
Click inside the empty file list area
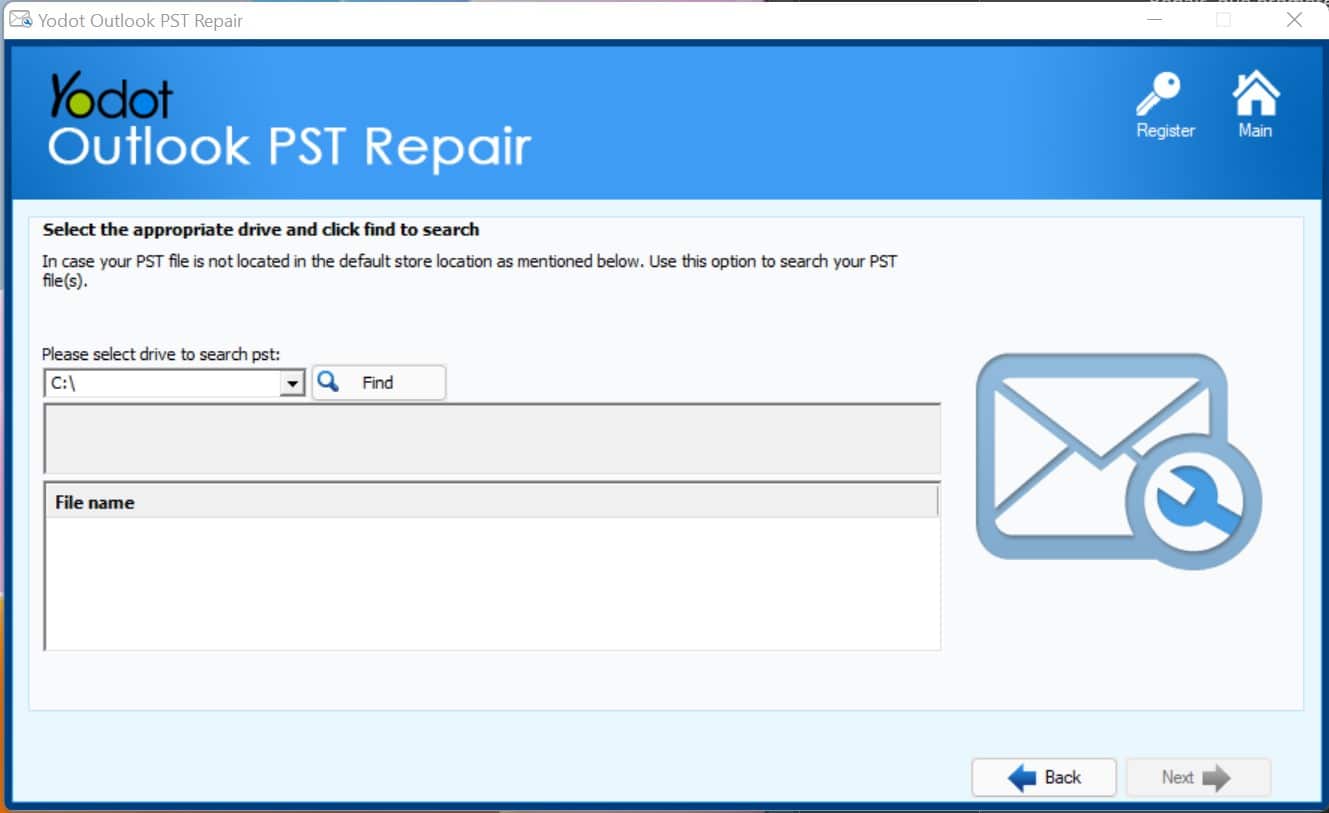click(x=490, y=583)
